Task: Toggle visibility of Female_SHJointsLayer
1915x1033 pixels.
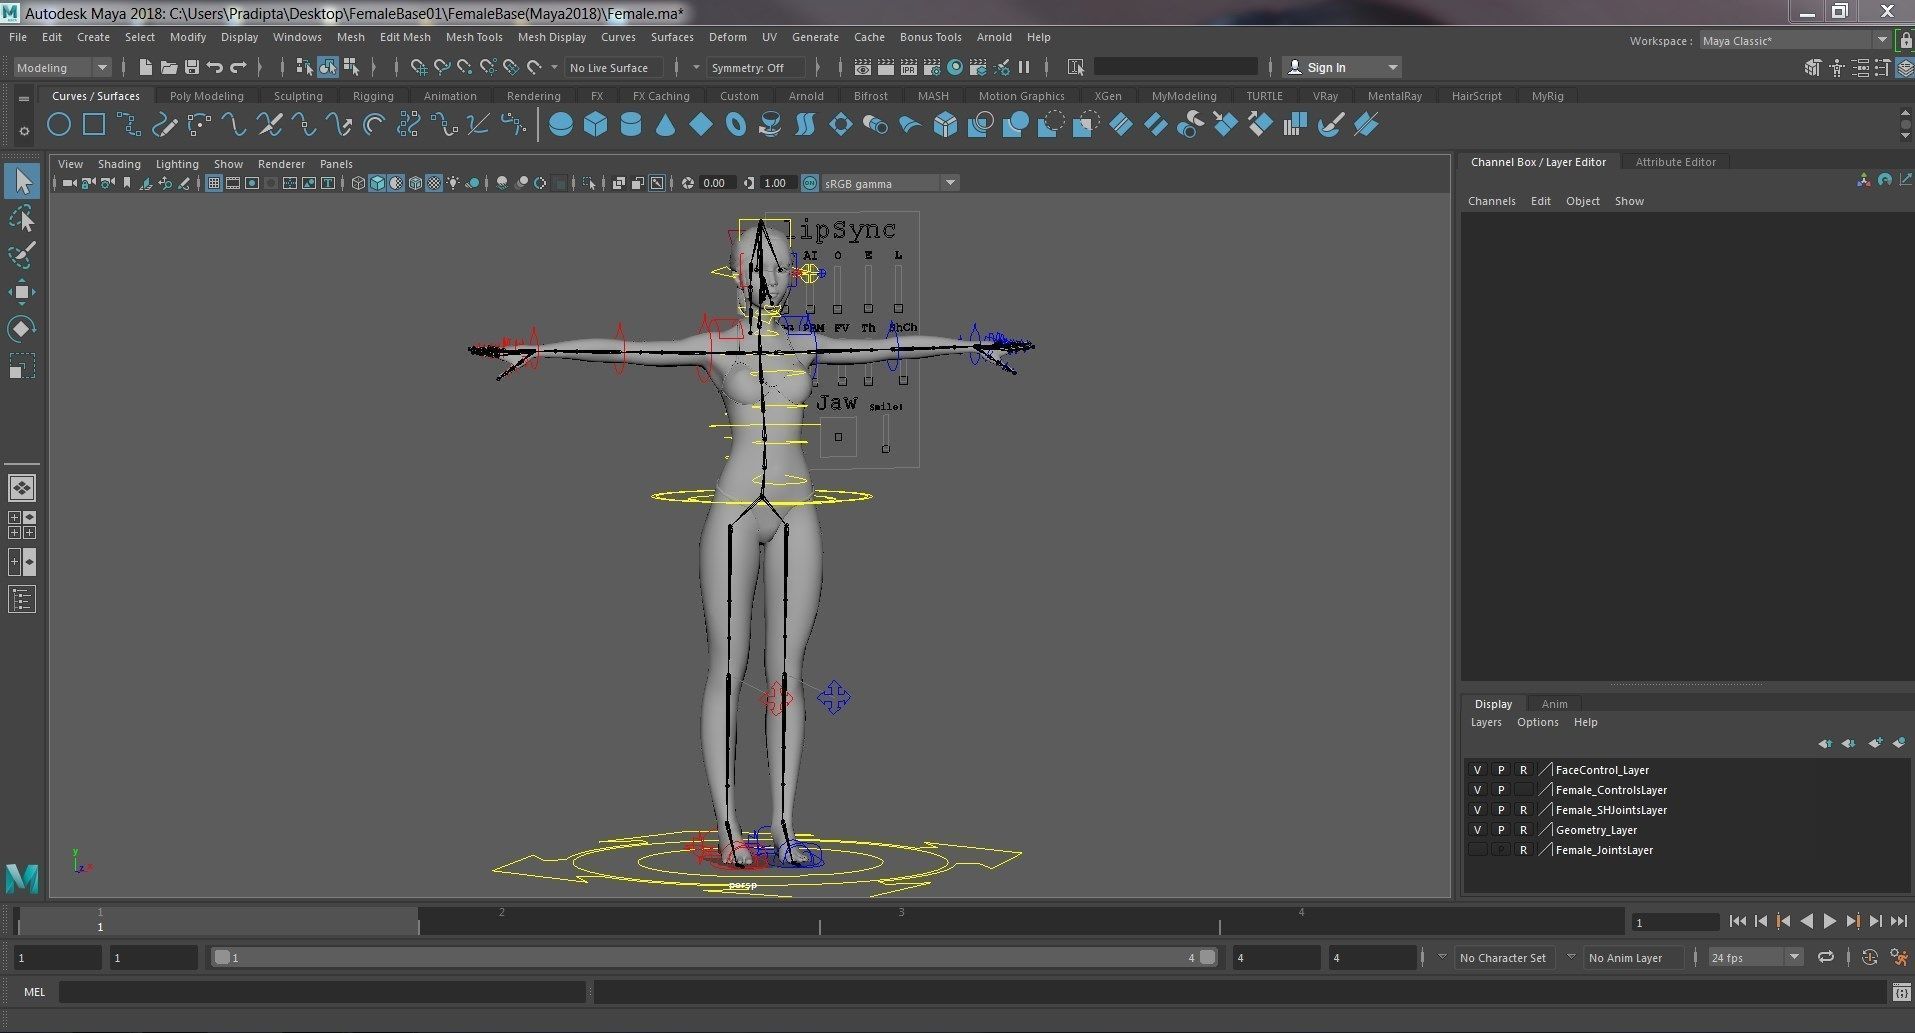Action: click(1477, 810)
